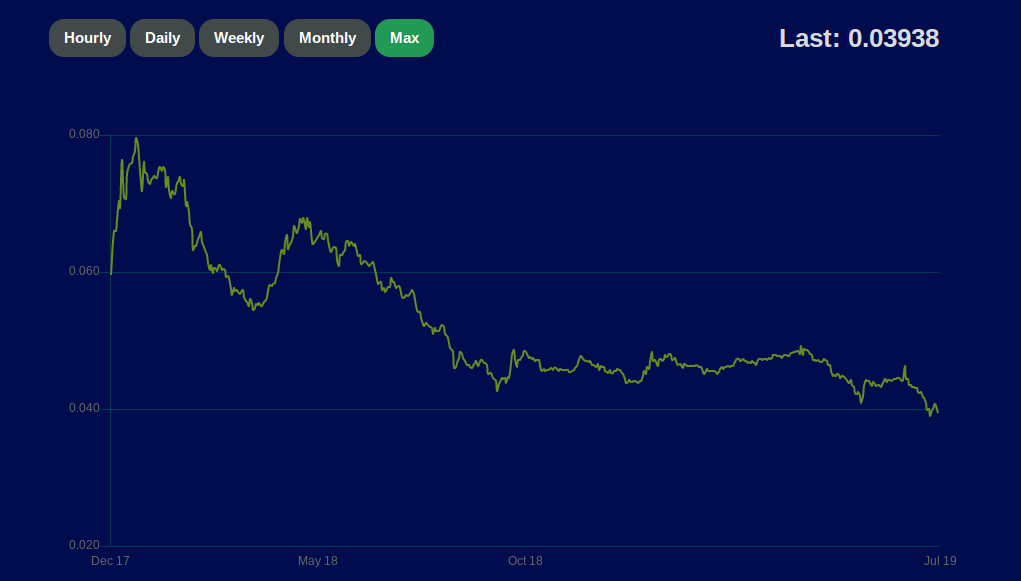This screenshot has height=581, width=1021.
Task: Click the Oct 18 date label
Action: [525, 561]
